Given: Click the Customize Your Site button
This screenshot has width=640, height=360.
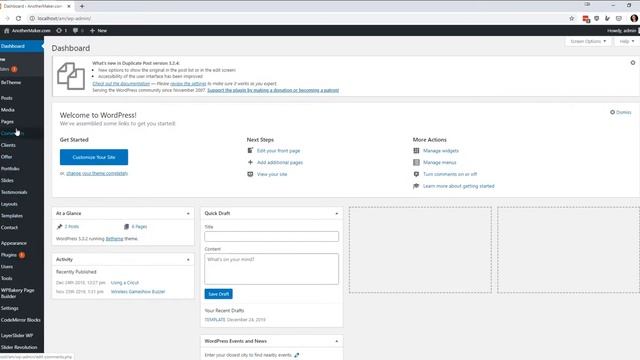Looking at the screenshot, I should (x=94, y=157).
